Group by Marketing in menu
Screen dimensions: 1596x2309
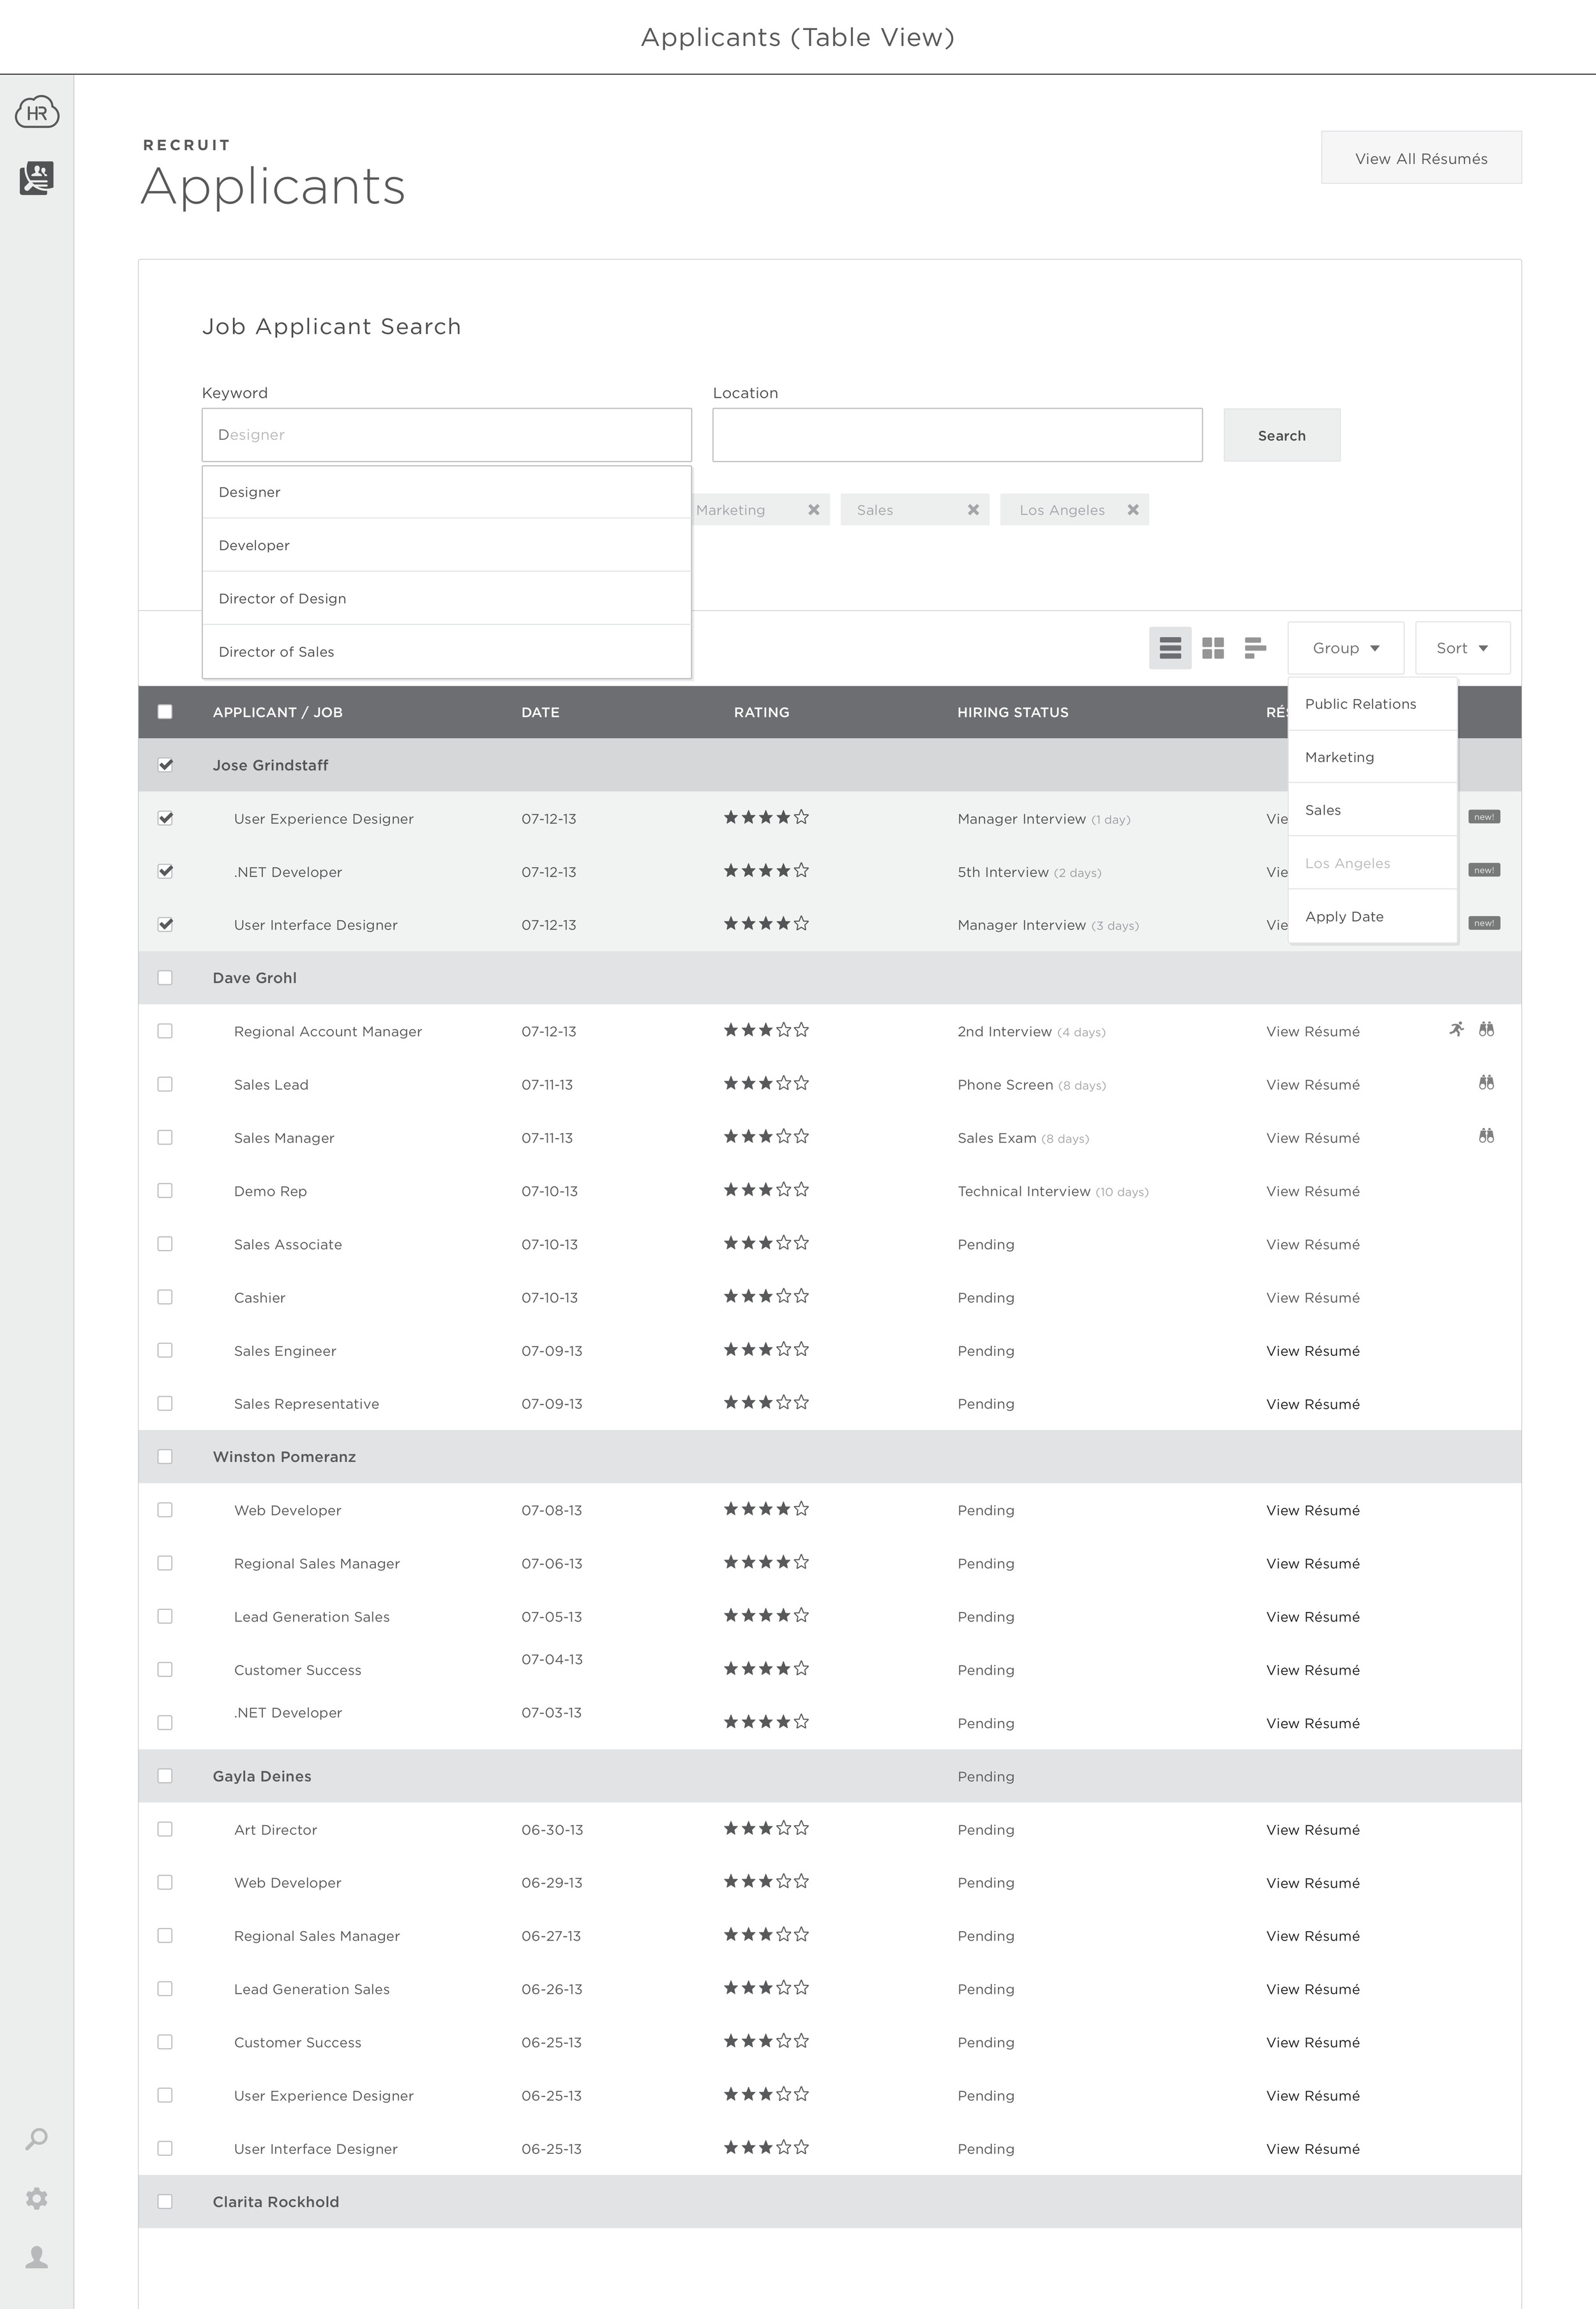click(x=1373, y=757)
